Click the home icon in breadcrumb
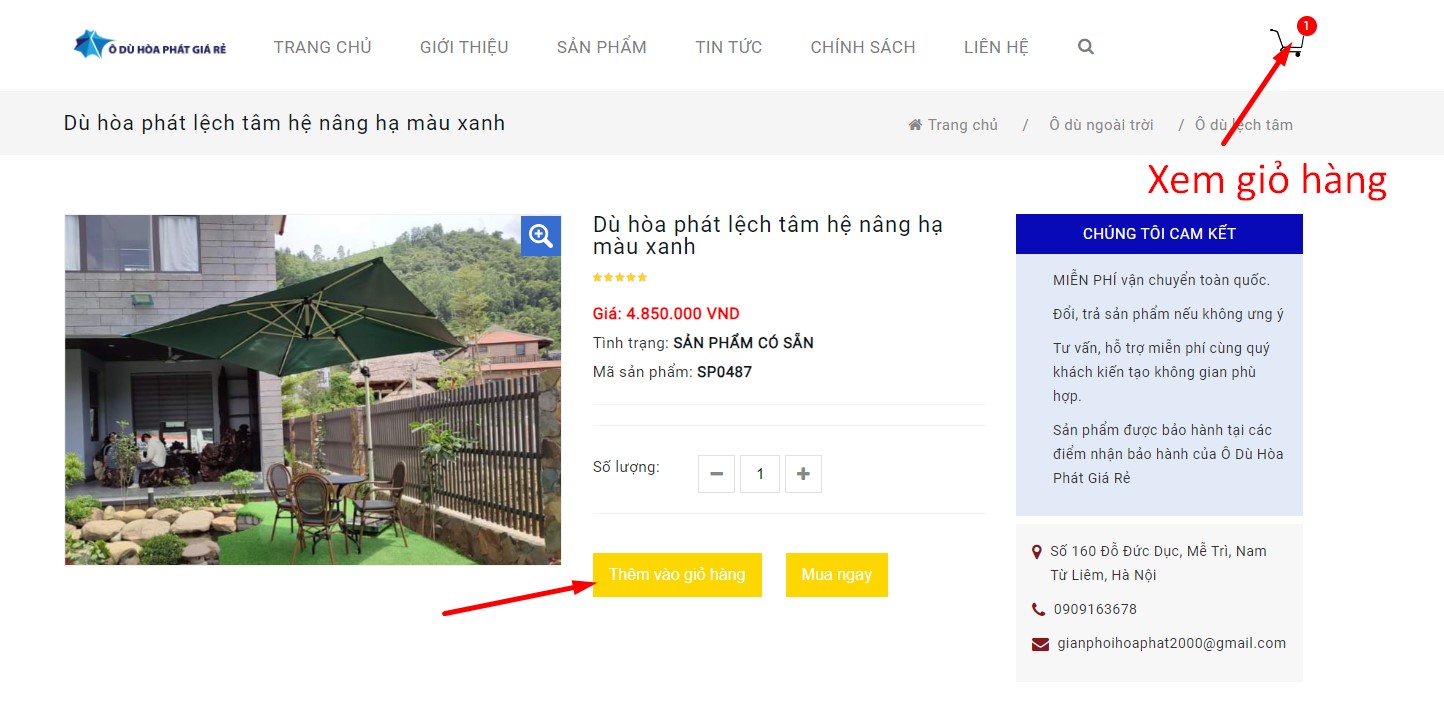Screen dimensions: 1444x703 tap(915, 125)
